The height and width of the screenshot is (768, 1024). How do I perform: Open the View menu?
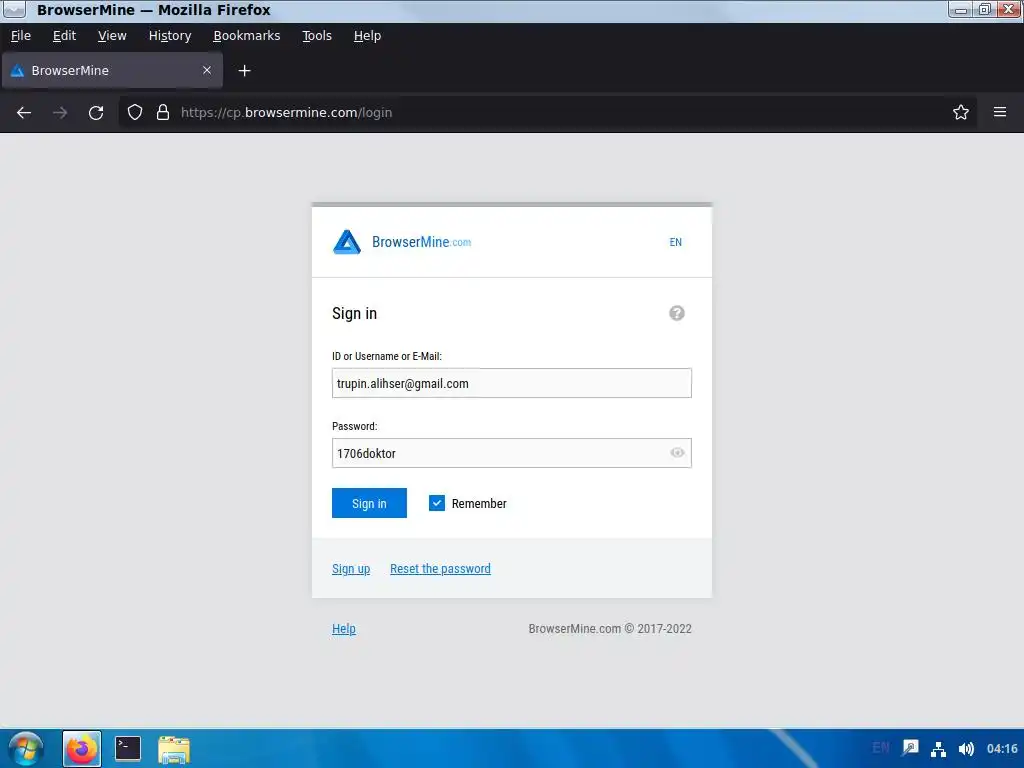pyautogui.click(x=112, y=36)
